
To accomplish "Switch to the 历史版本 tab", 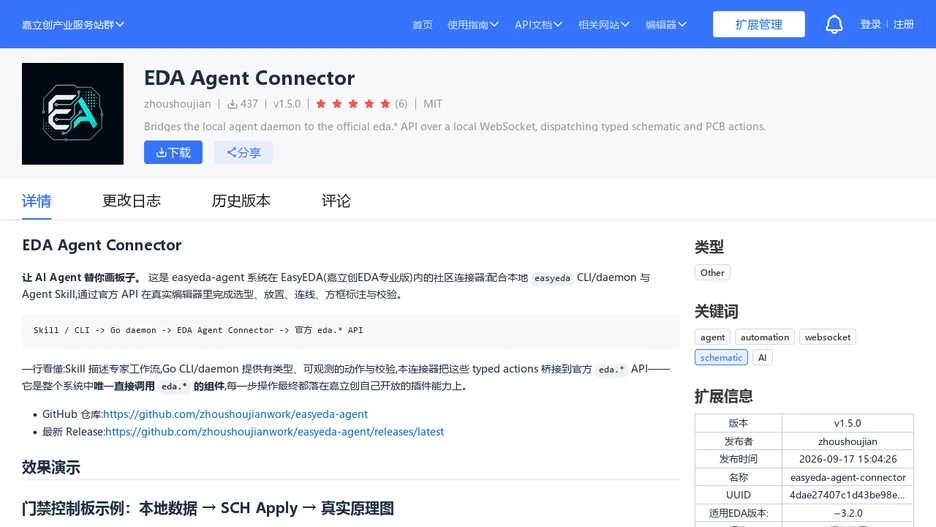I will pyautogui.click(x=241, y=201).
